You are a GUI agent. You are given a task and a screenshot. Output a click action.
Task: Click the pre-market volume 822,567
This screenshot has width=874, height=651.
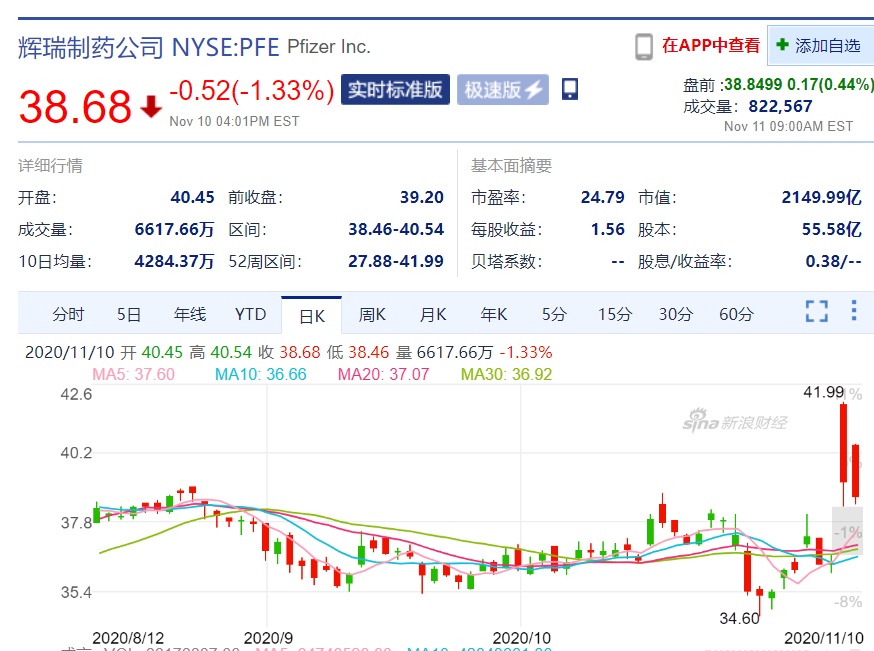(x=780, y=106)
